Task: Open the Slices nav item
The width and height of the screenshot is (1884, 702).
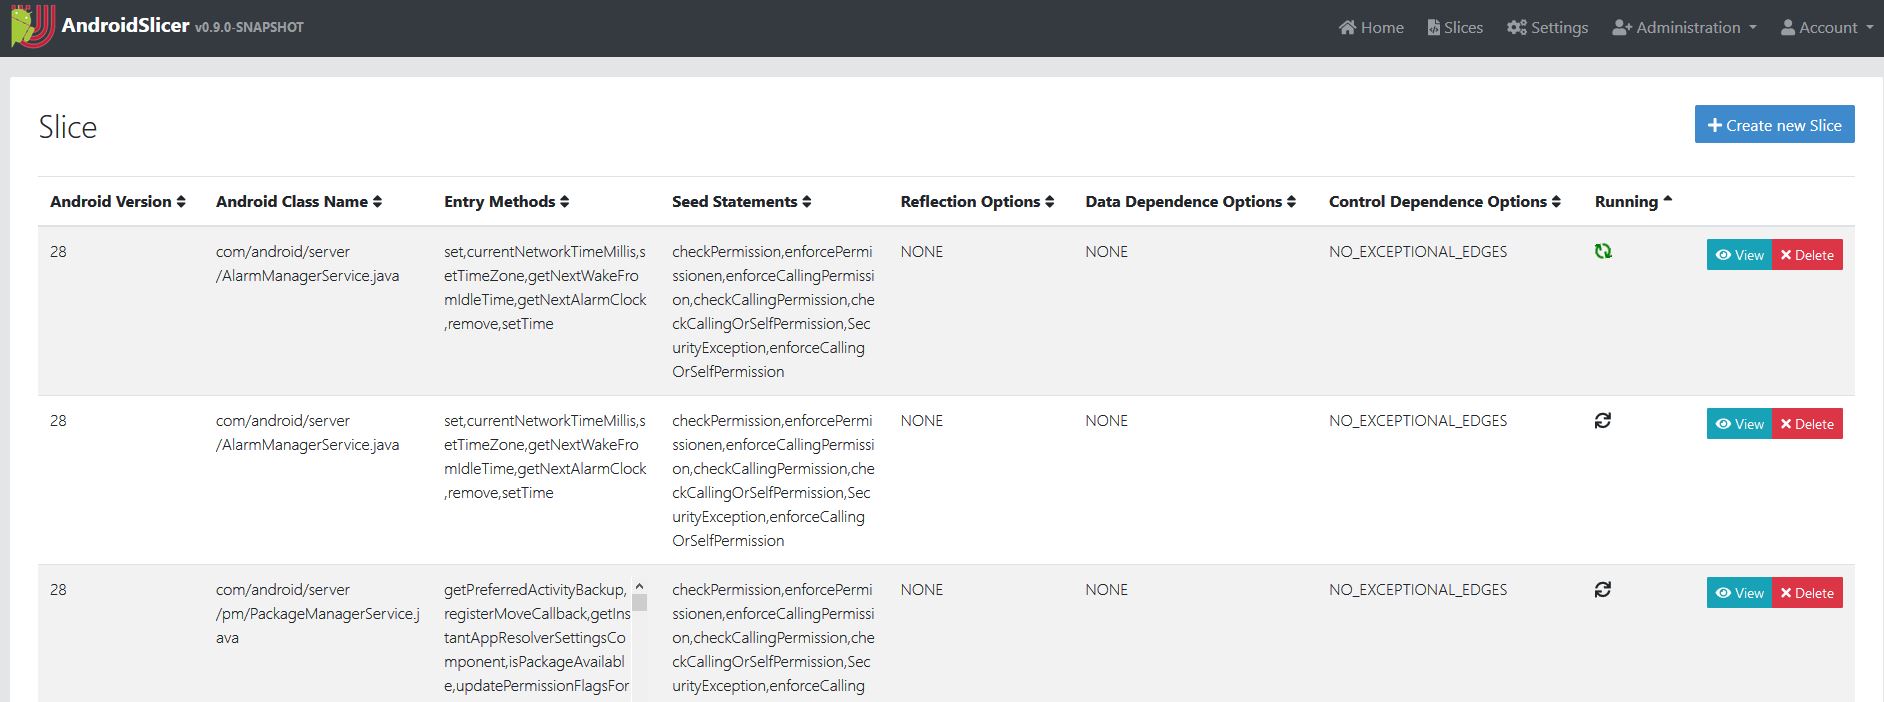Action: [1455, 28]
